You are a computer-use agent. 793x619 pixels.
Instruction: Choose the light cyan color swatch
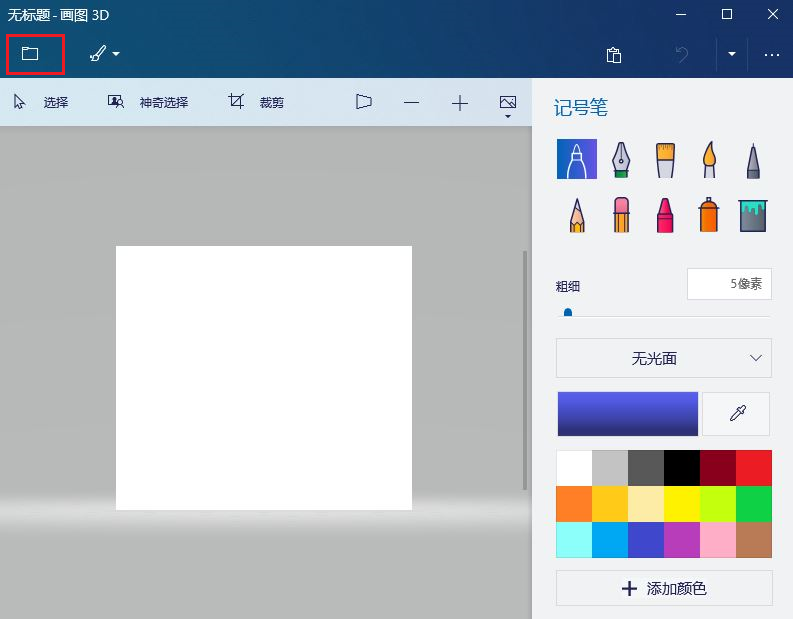pos(574,540)
